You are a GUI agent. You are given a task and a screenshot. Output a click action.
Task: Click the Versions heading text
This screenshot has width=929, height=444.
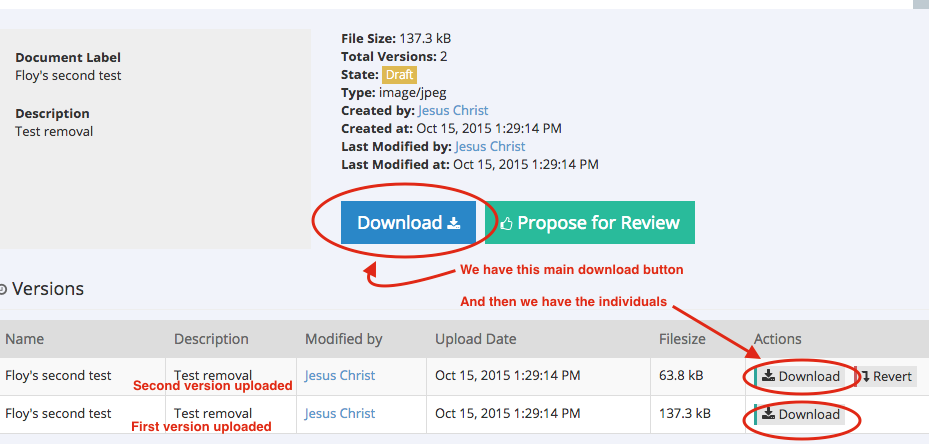click(48, 289)
